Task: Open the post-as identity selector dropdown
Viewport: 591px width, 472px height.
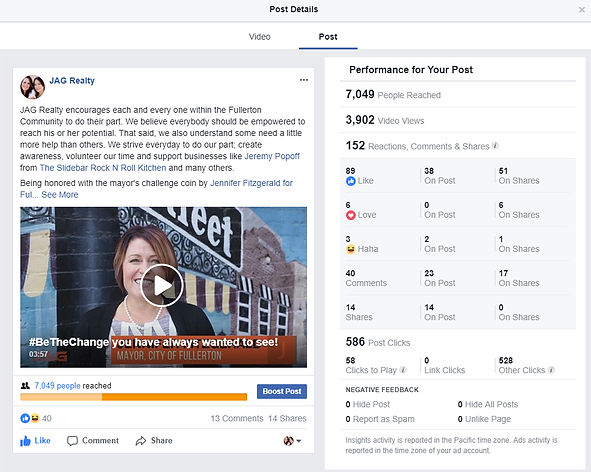Action: coord(292,441)
